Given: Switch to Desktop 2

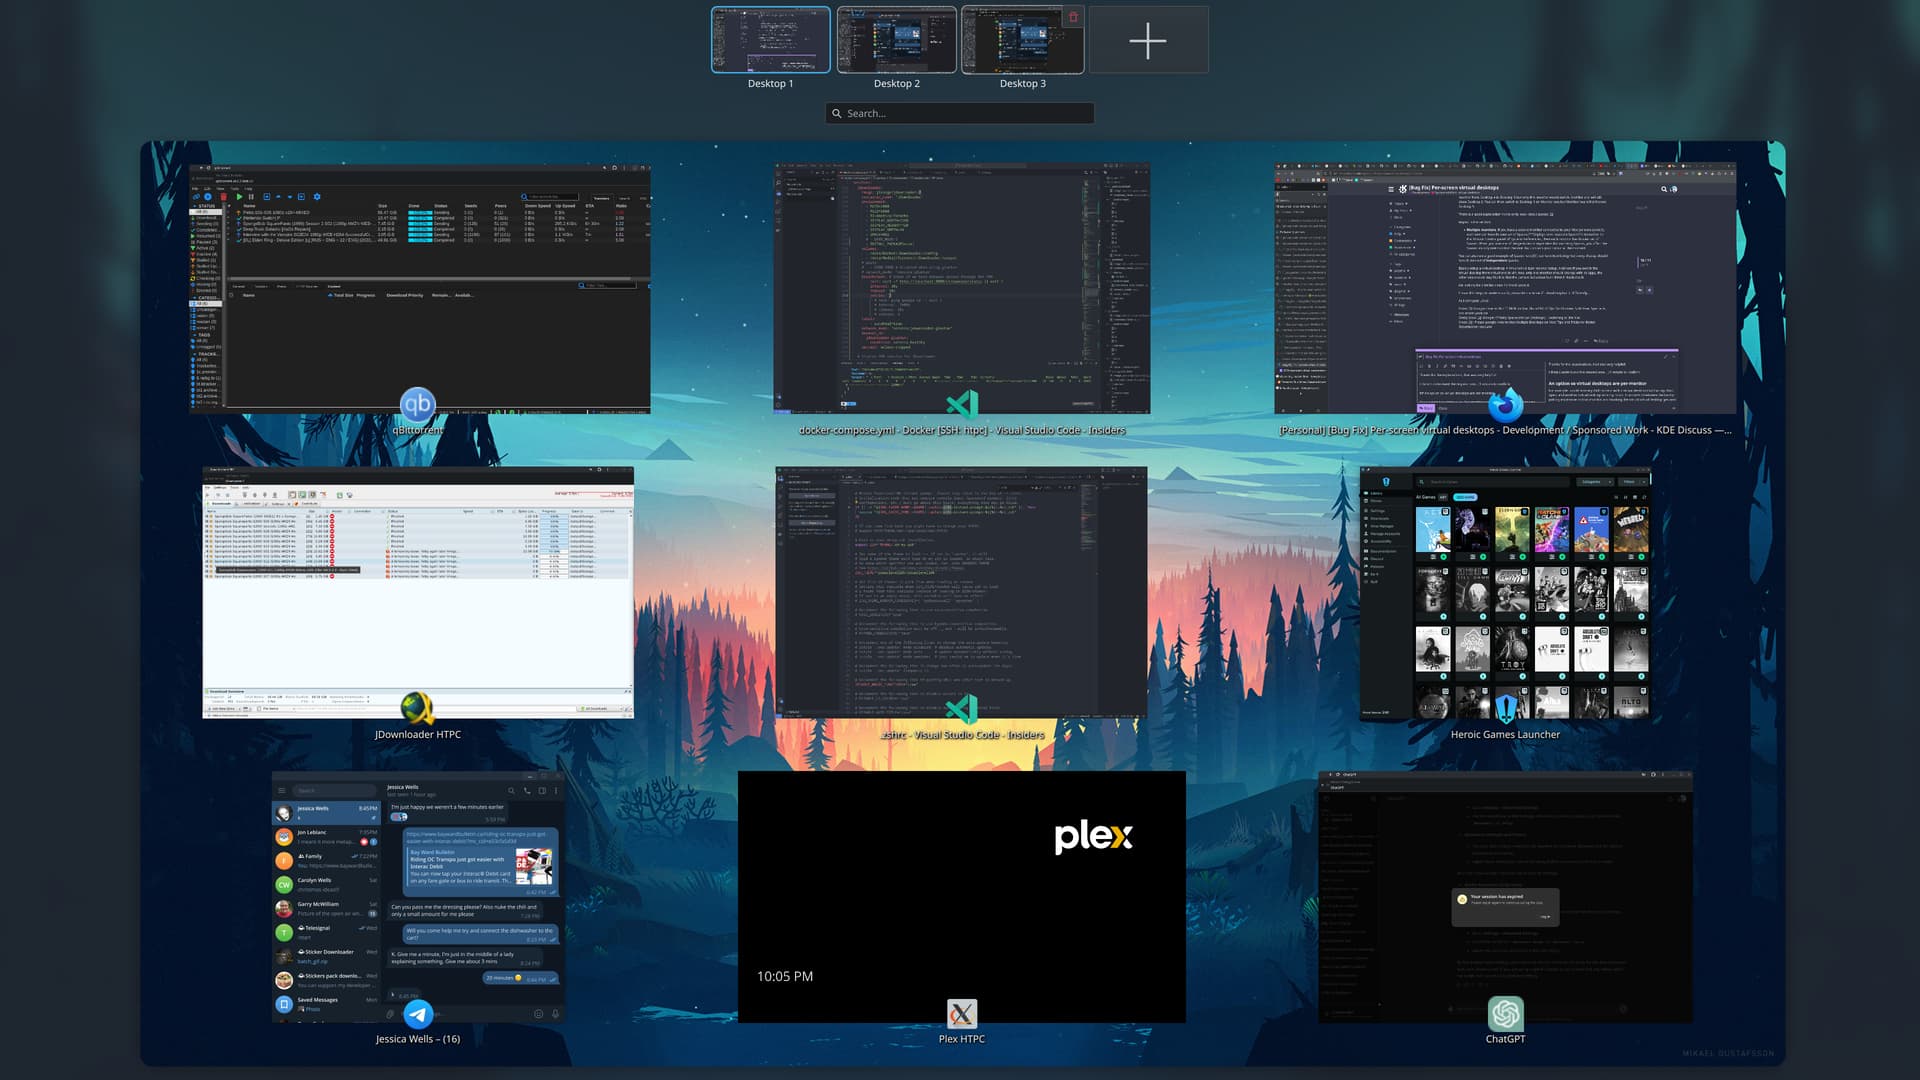Looking at the screenshot, I should [896, 41].
